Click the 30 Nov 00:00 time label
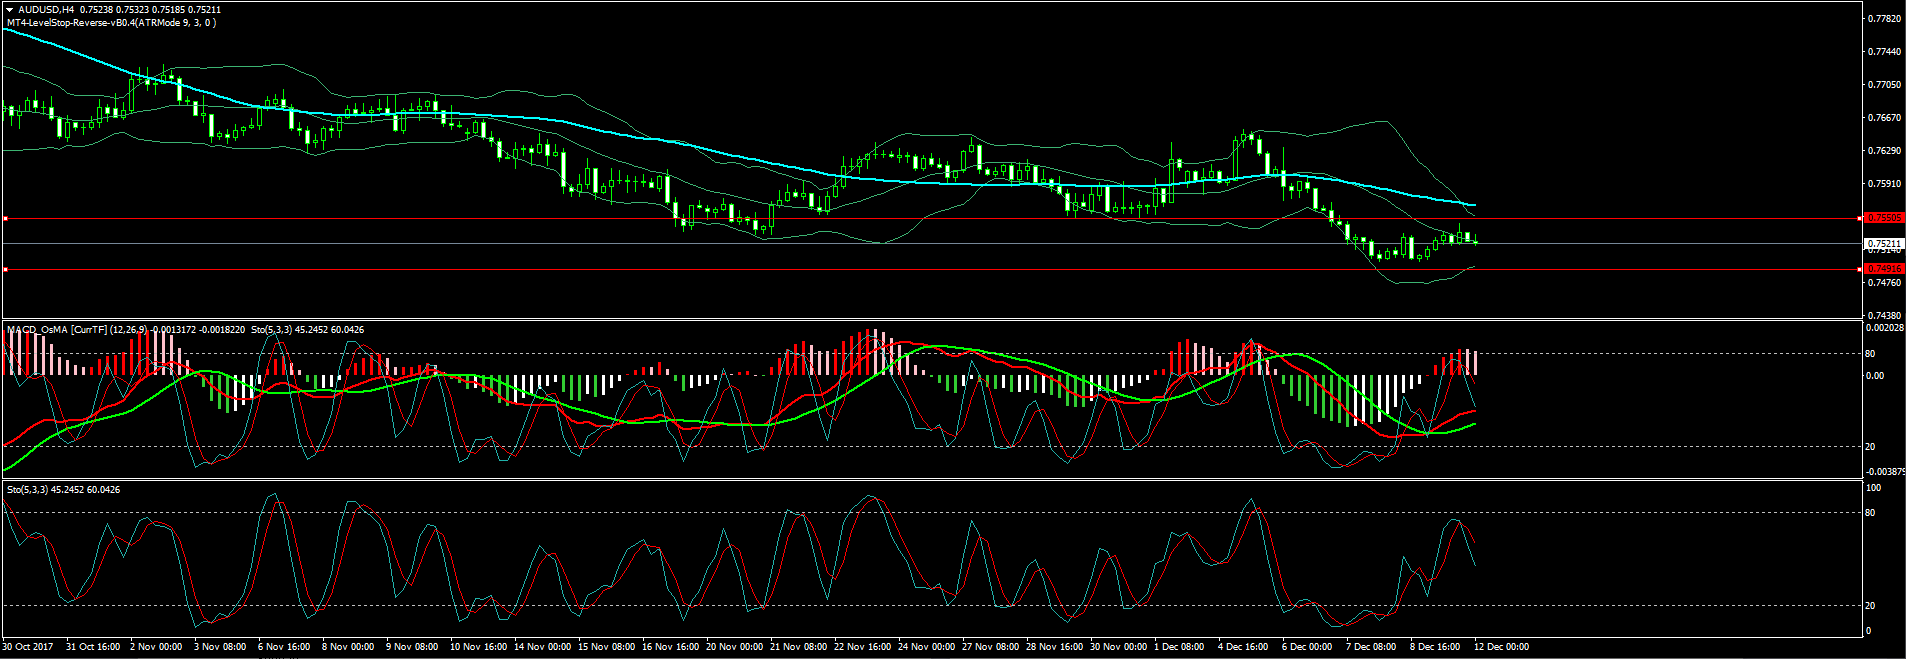Viewport: 1906px width, 659px height. [1119, 647]
